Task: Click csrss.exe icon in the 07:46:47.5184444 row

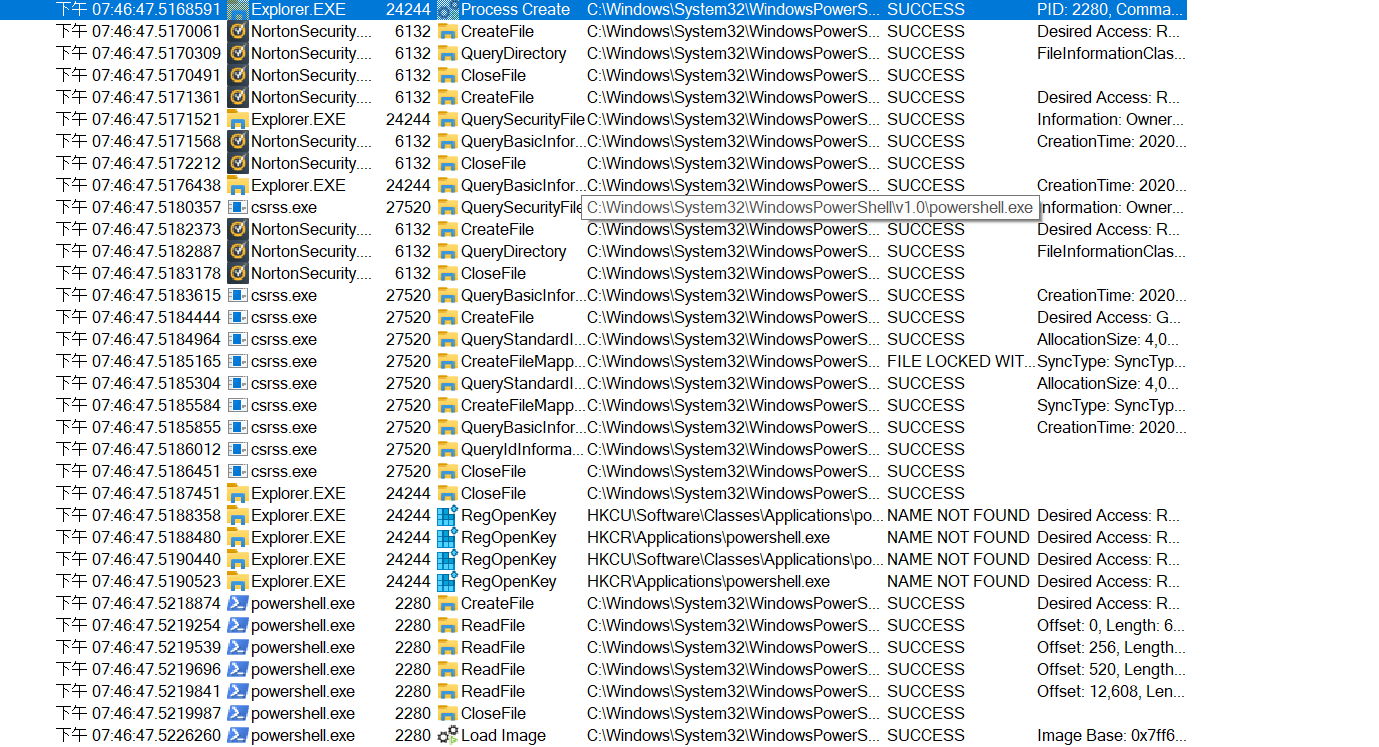Action: click(x=238, y=318)
